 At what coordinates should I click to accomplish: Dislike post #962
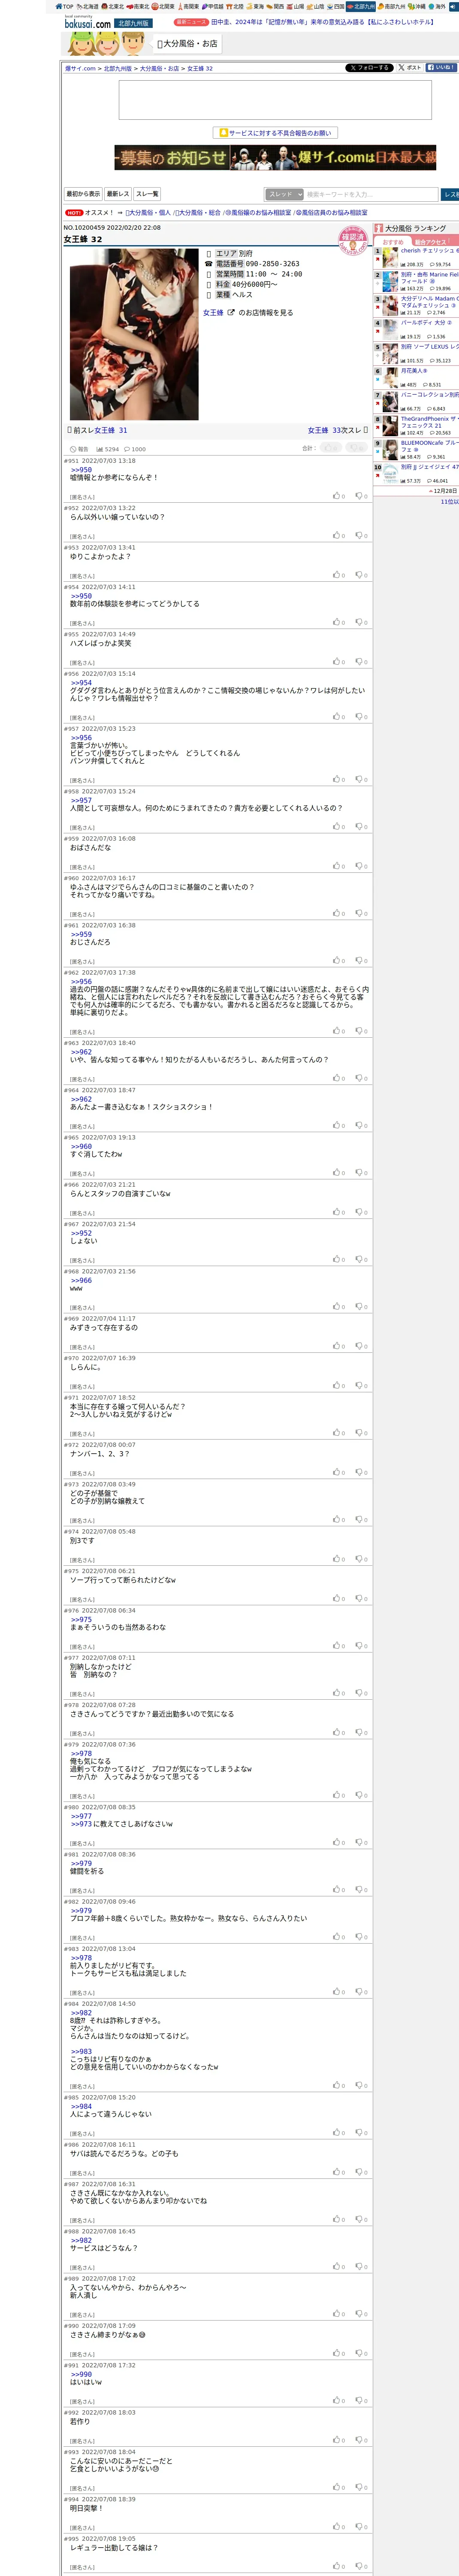[x=362, y=1031]
